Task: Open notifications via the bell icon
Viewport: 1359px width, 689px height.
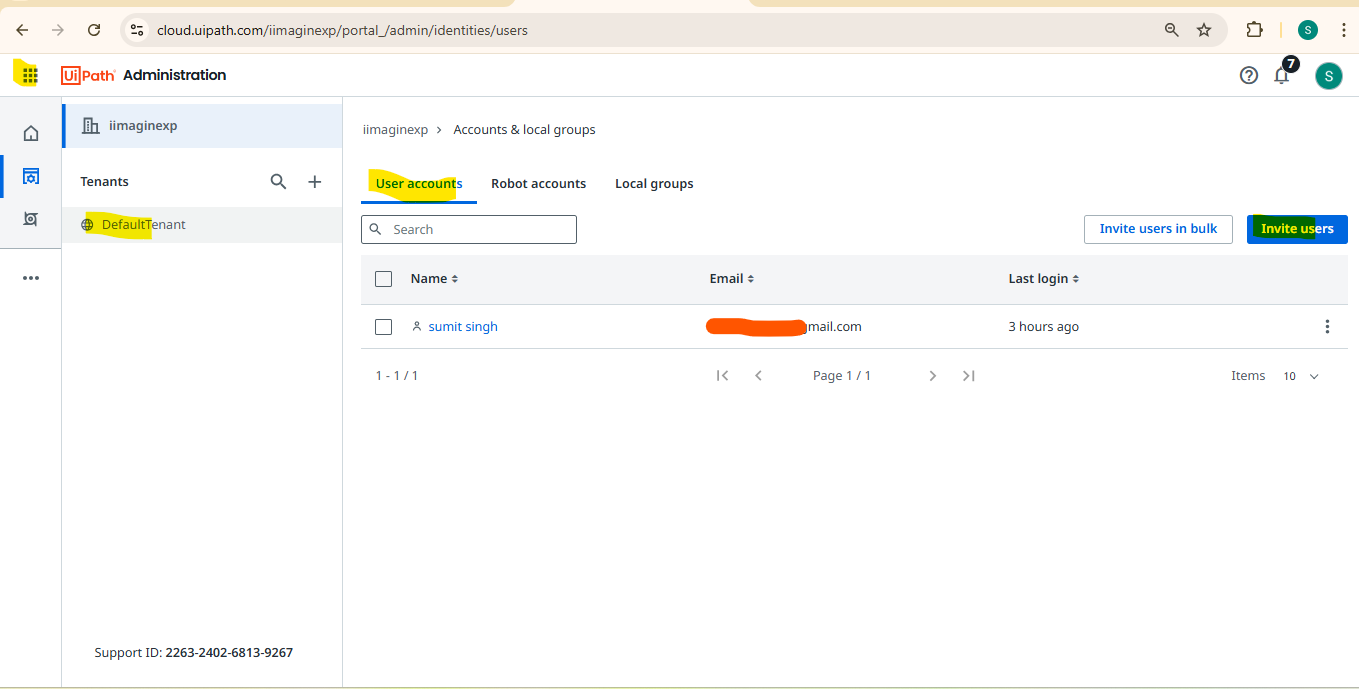Action: [x=1281, y=75]
